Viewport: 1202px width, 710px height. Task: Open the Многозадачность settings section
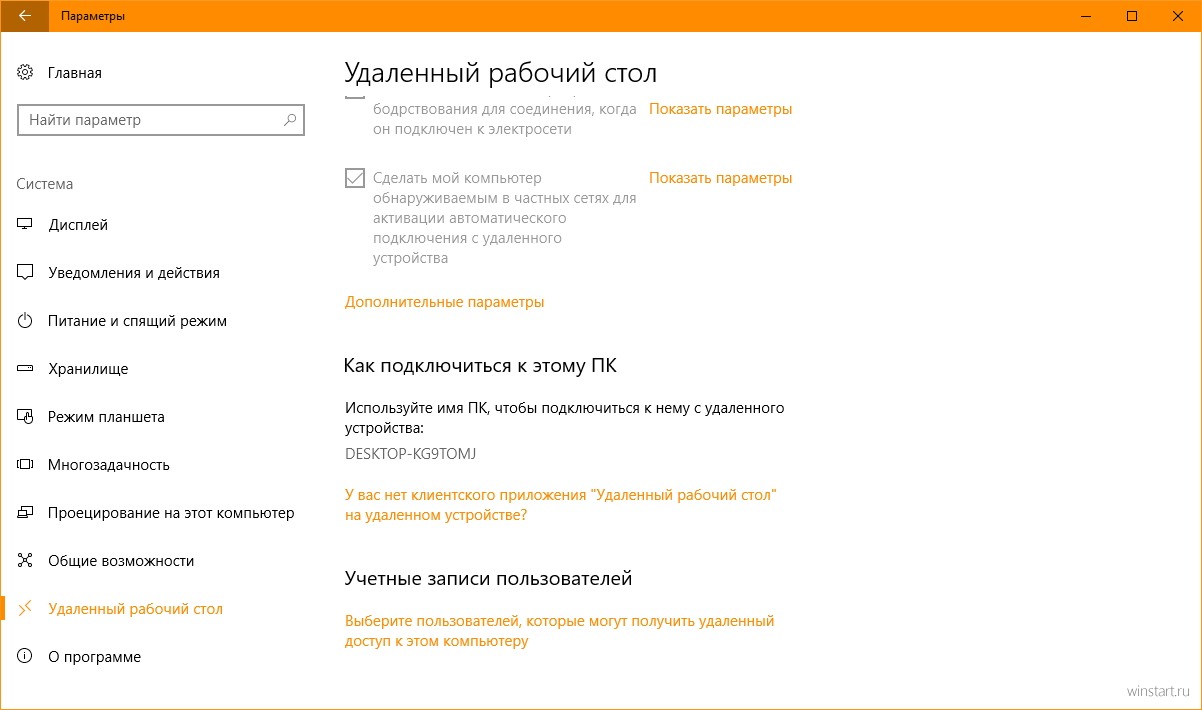pyautogui.click(x=108, y=465)
